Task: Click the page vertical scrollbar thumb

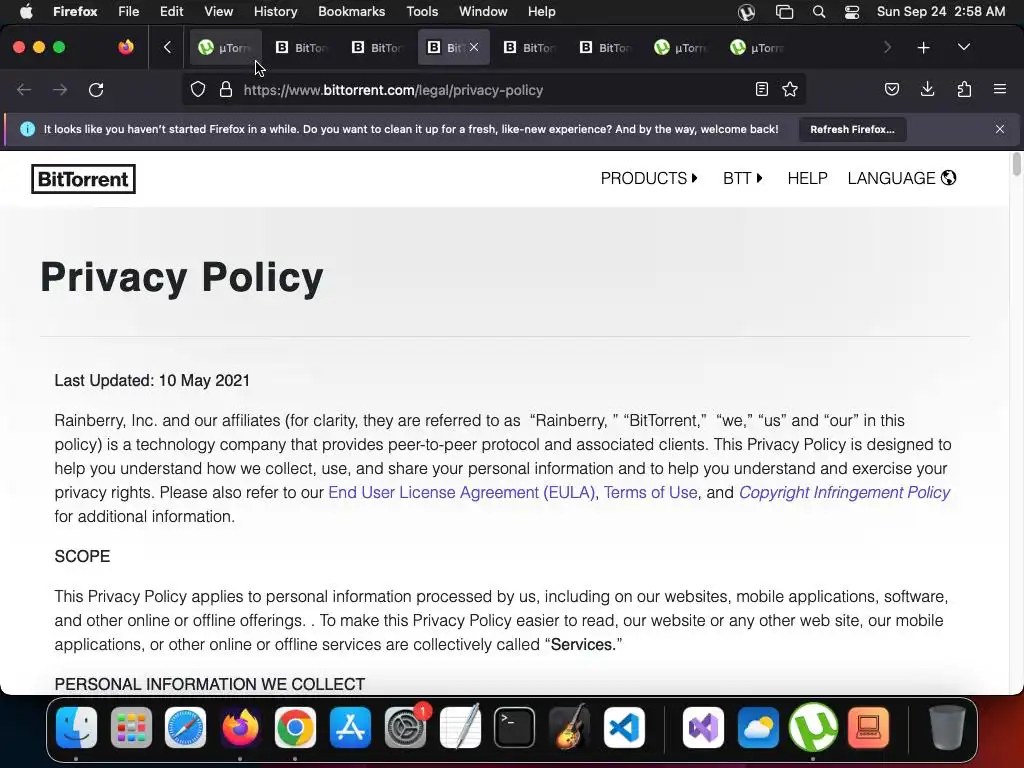Action: 1016,163
